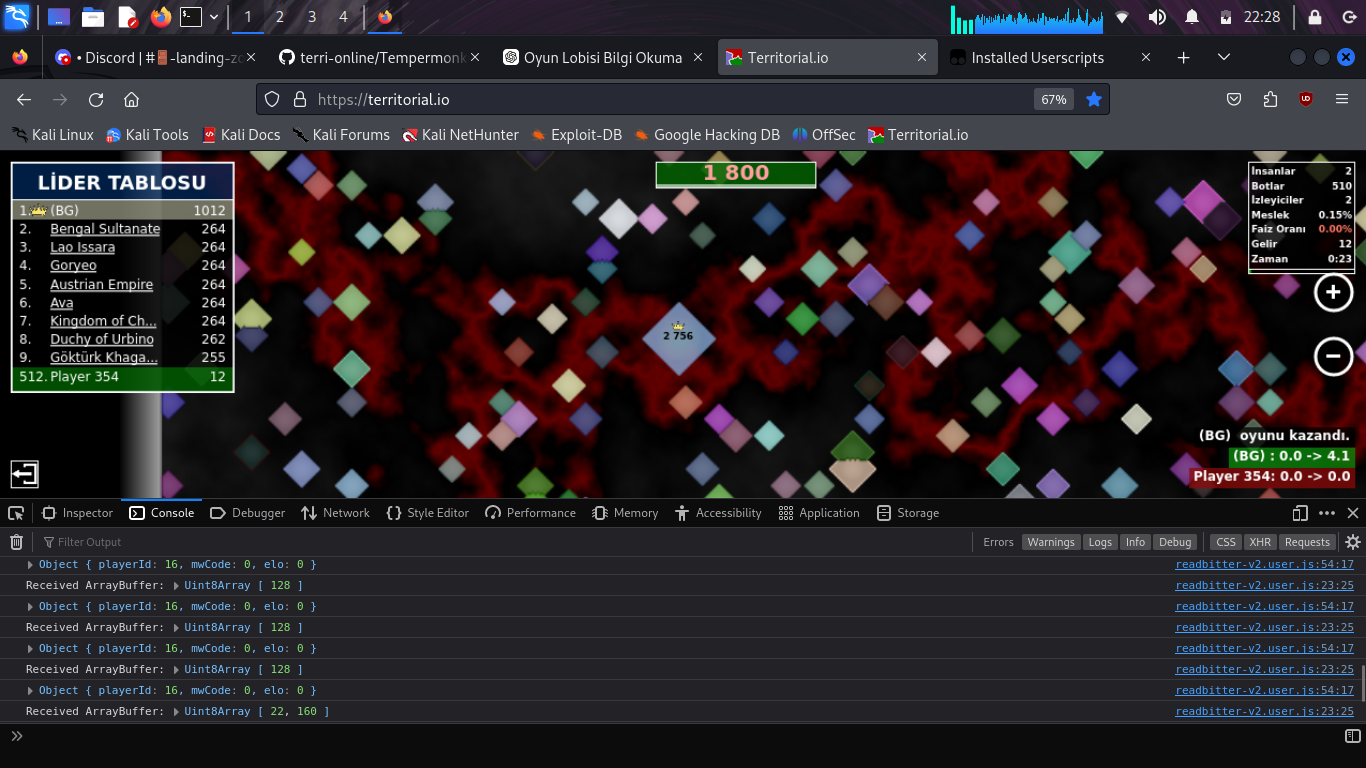
Task: Open console settings gear
Action: pos(1353,542)
